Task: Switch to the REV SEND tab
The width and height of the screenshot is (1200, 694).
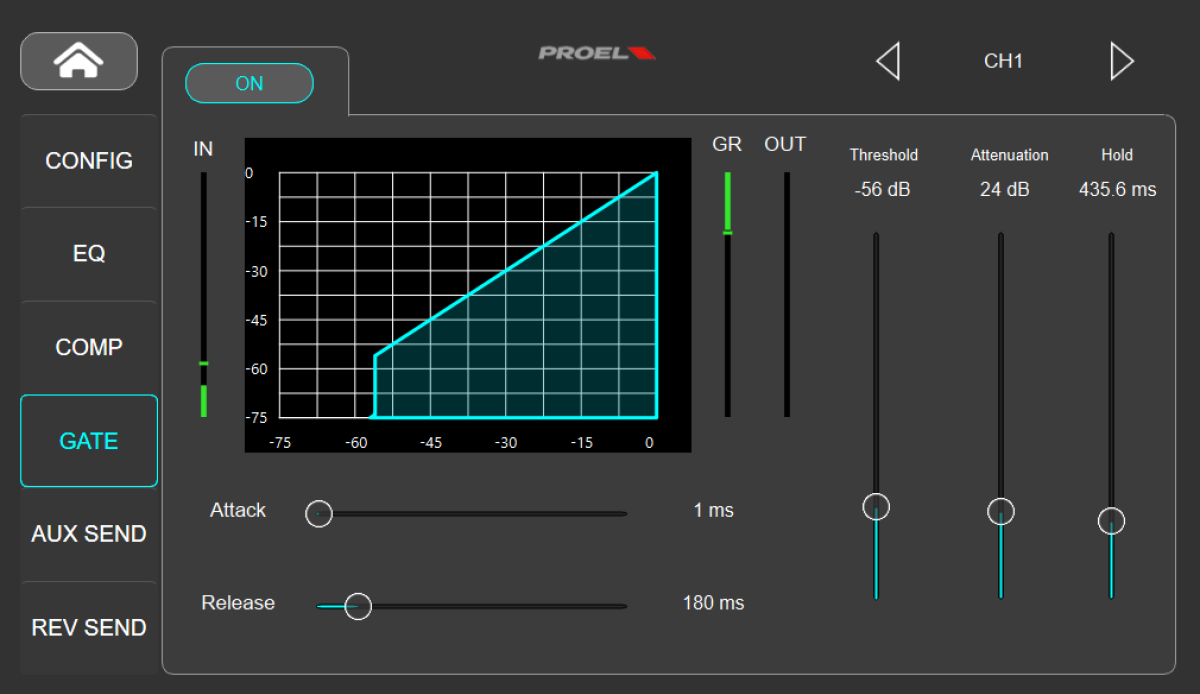Action: click(89, 628)
